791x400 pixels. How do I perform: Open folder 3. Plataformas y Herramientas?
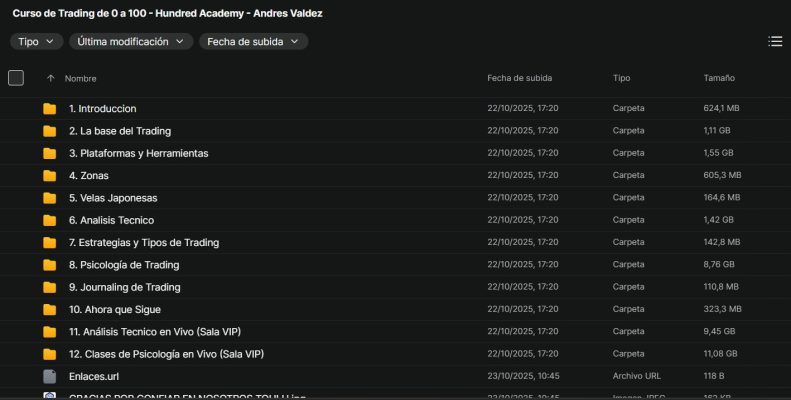click(x=138, y=153)
